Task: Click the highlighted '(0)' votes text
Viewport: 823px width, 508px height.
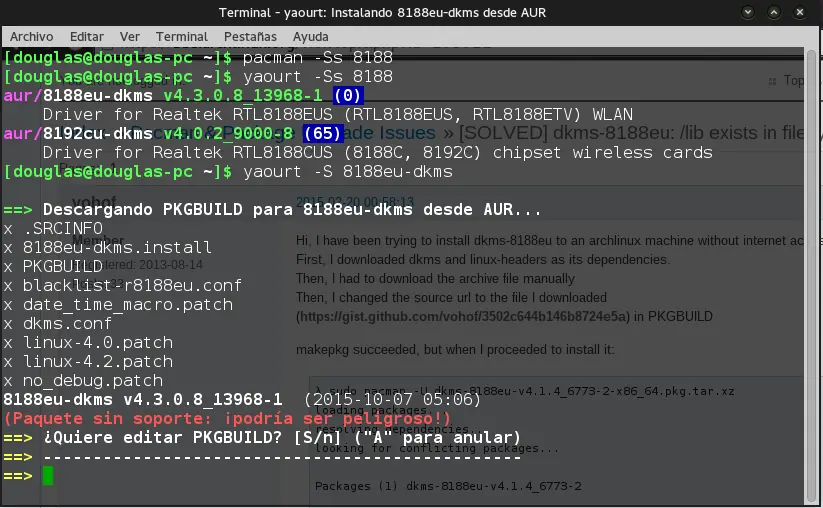Action: tap(347, 96)
